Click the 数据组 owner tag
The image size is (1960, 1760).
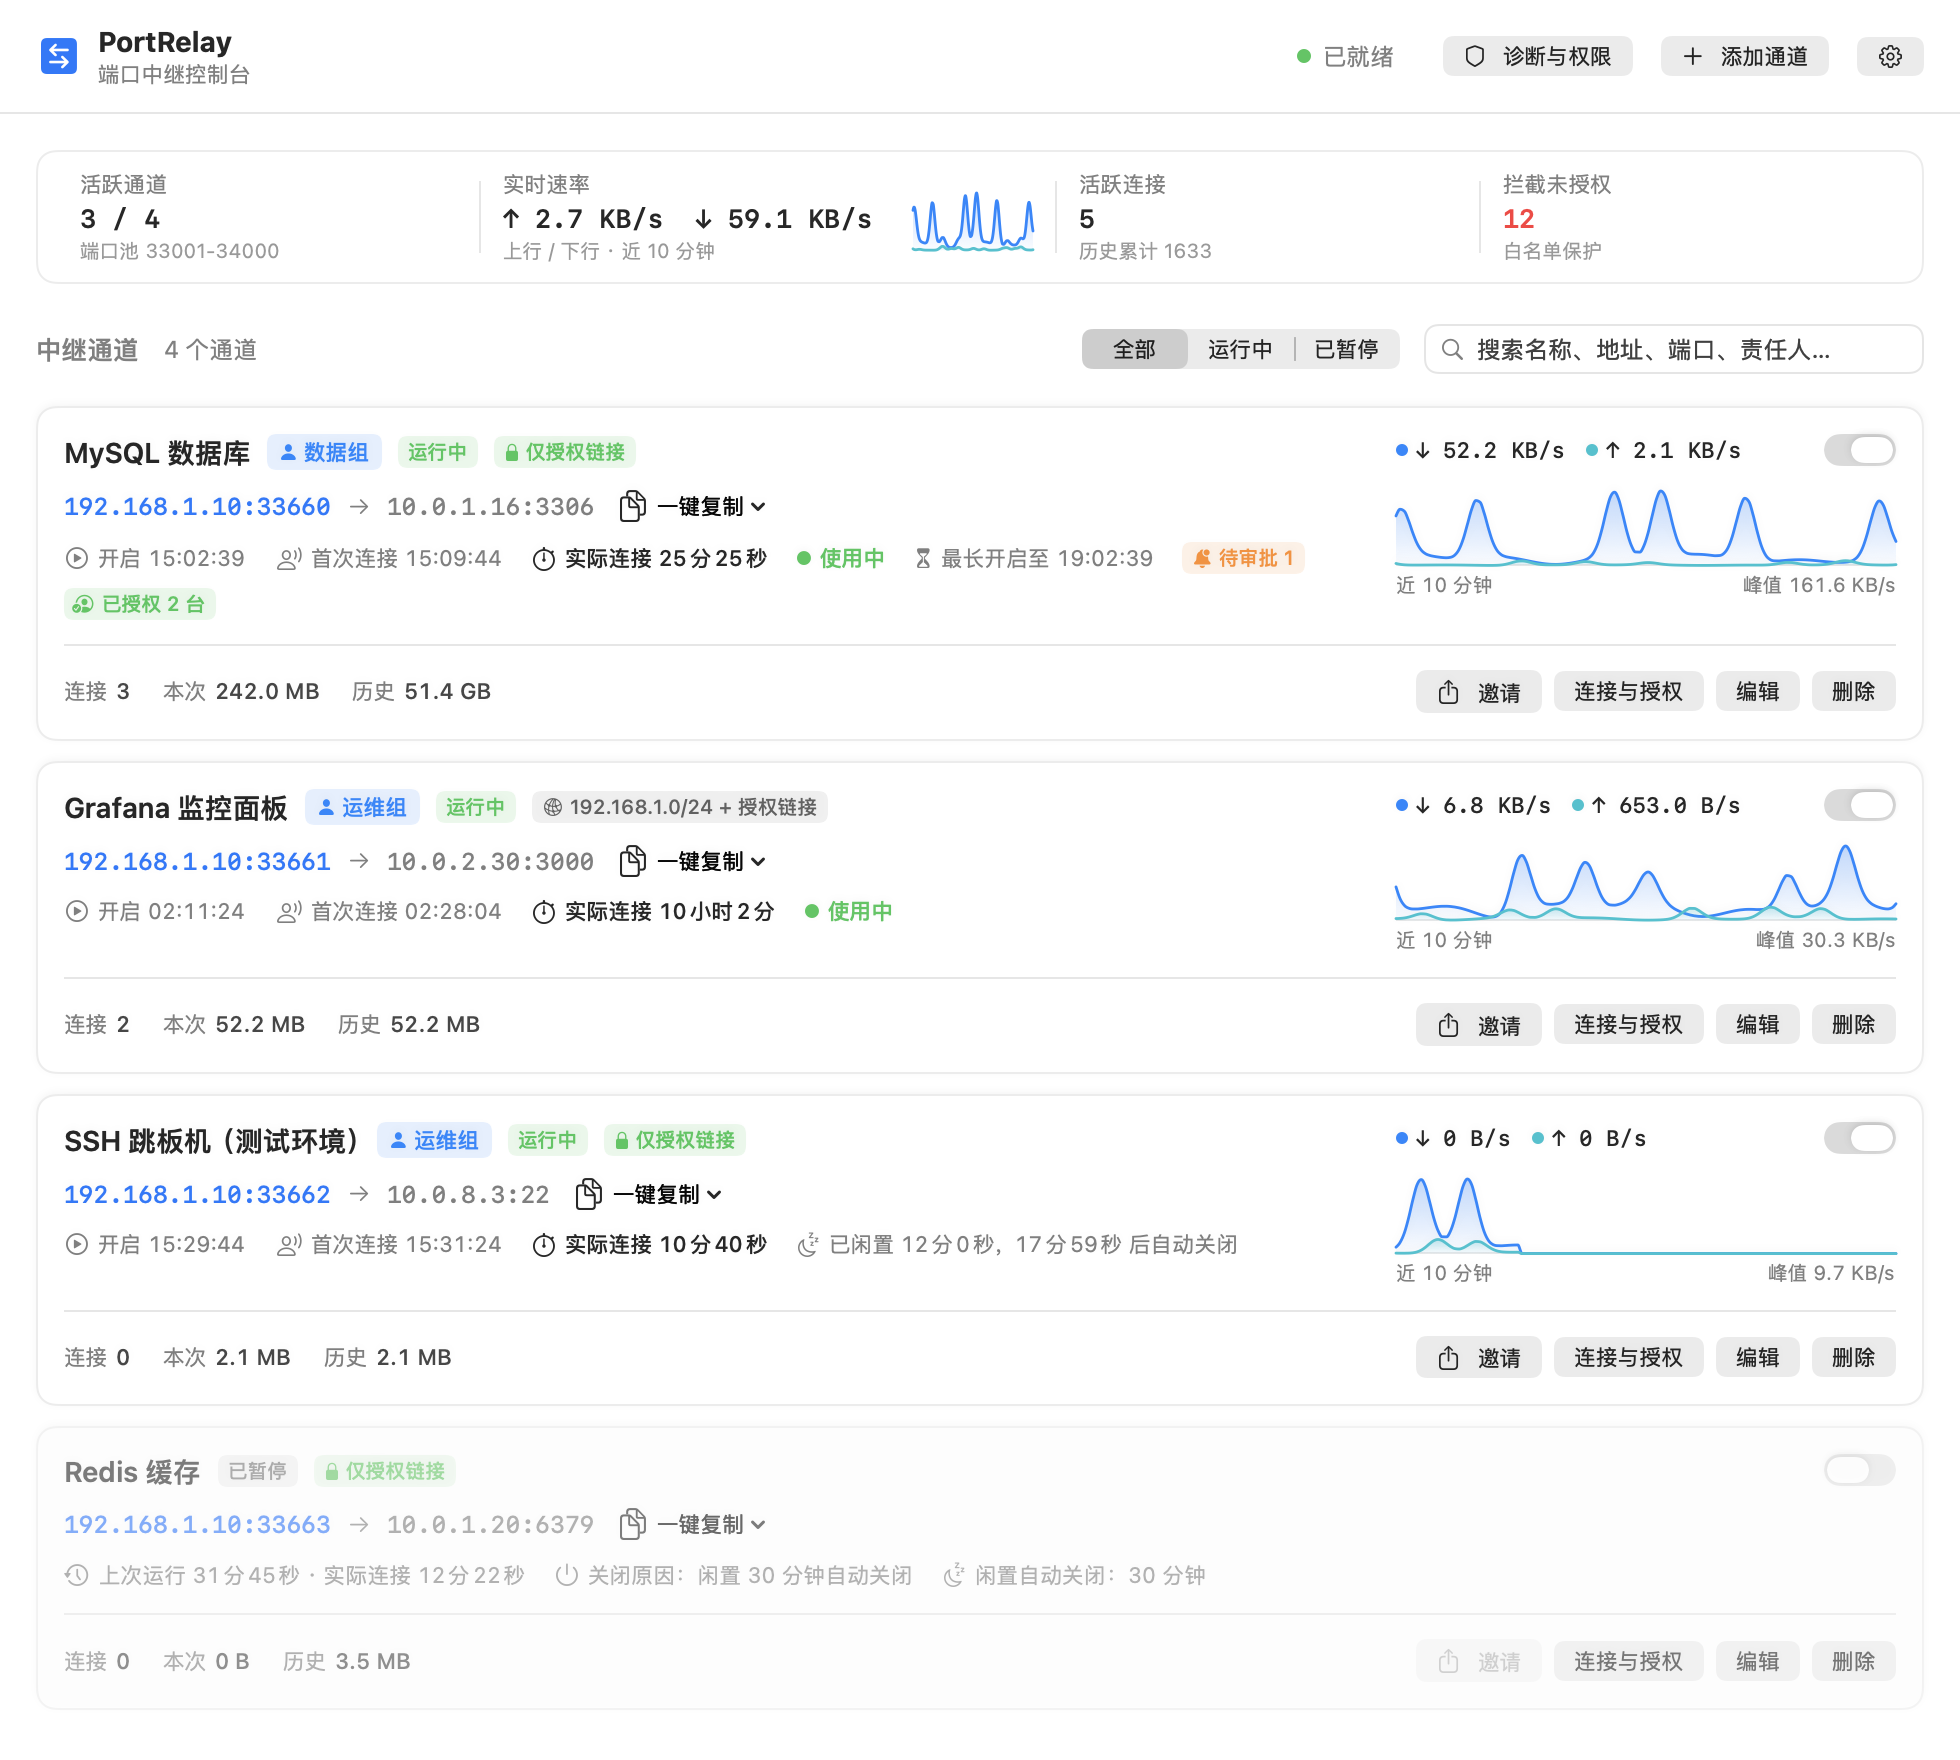point(324,452)
